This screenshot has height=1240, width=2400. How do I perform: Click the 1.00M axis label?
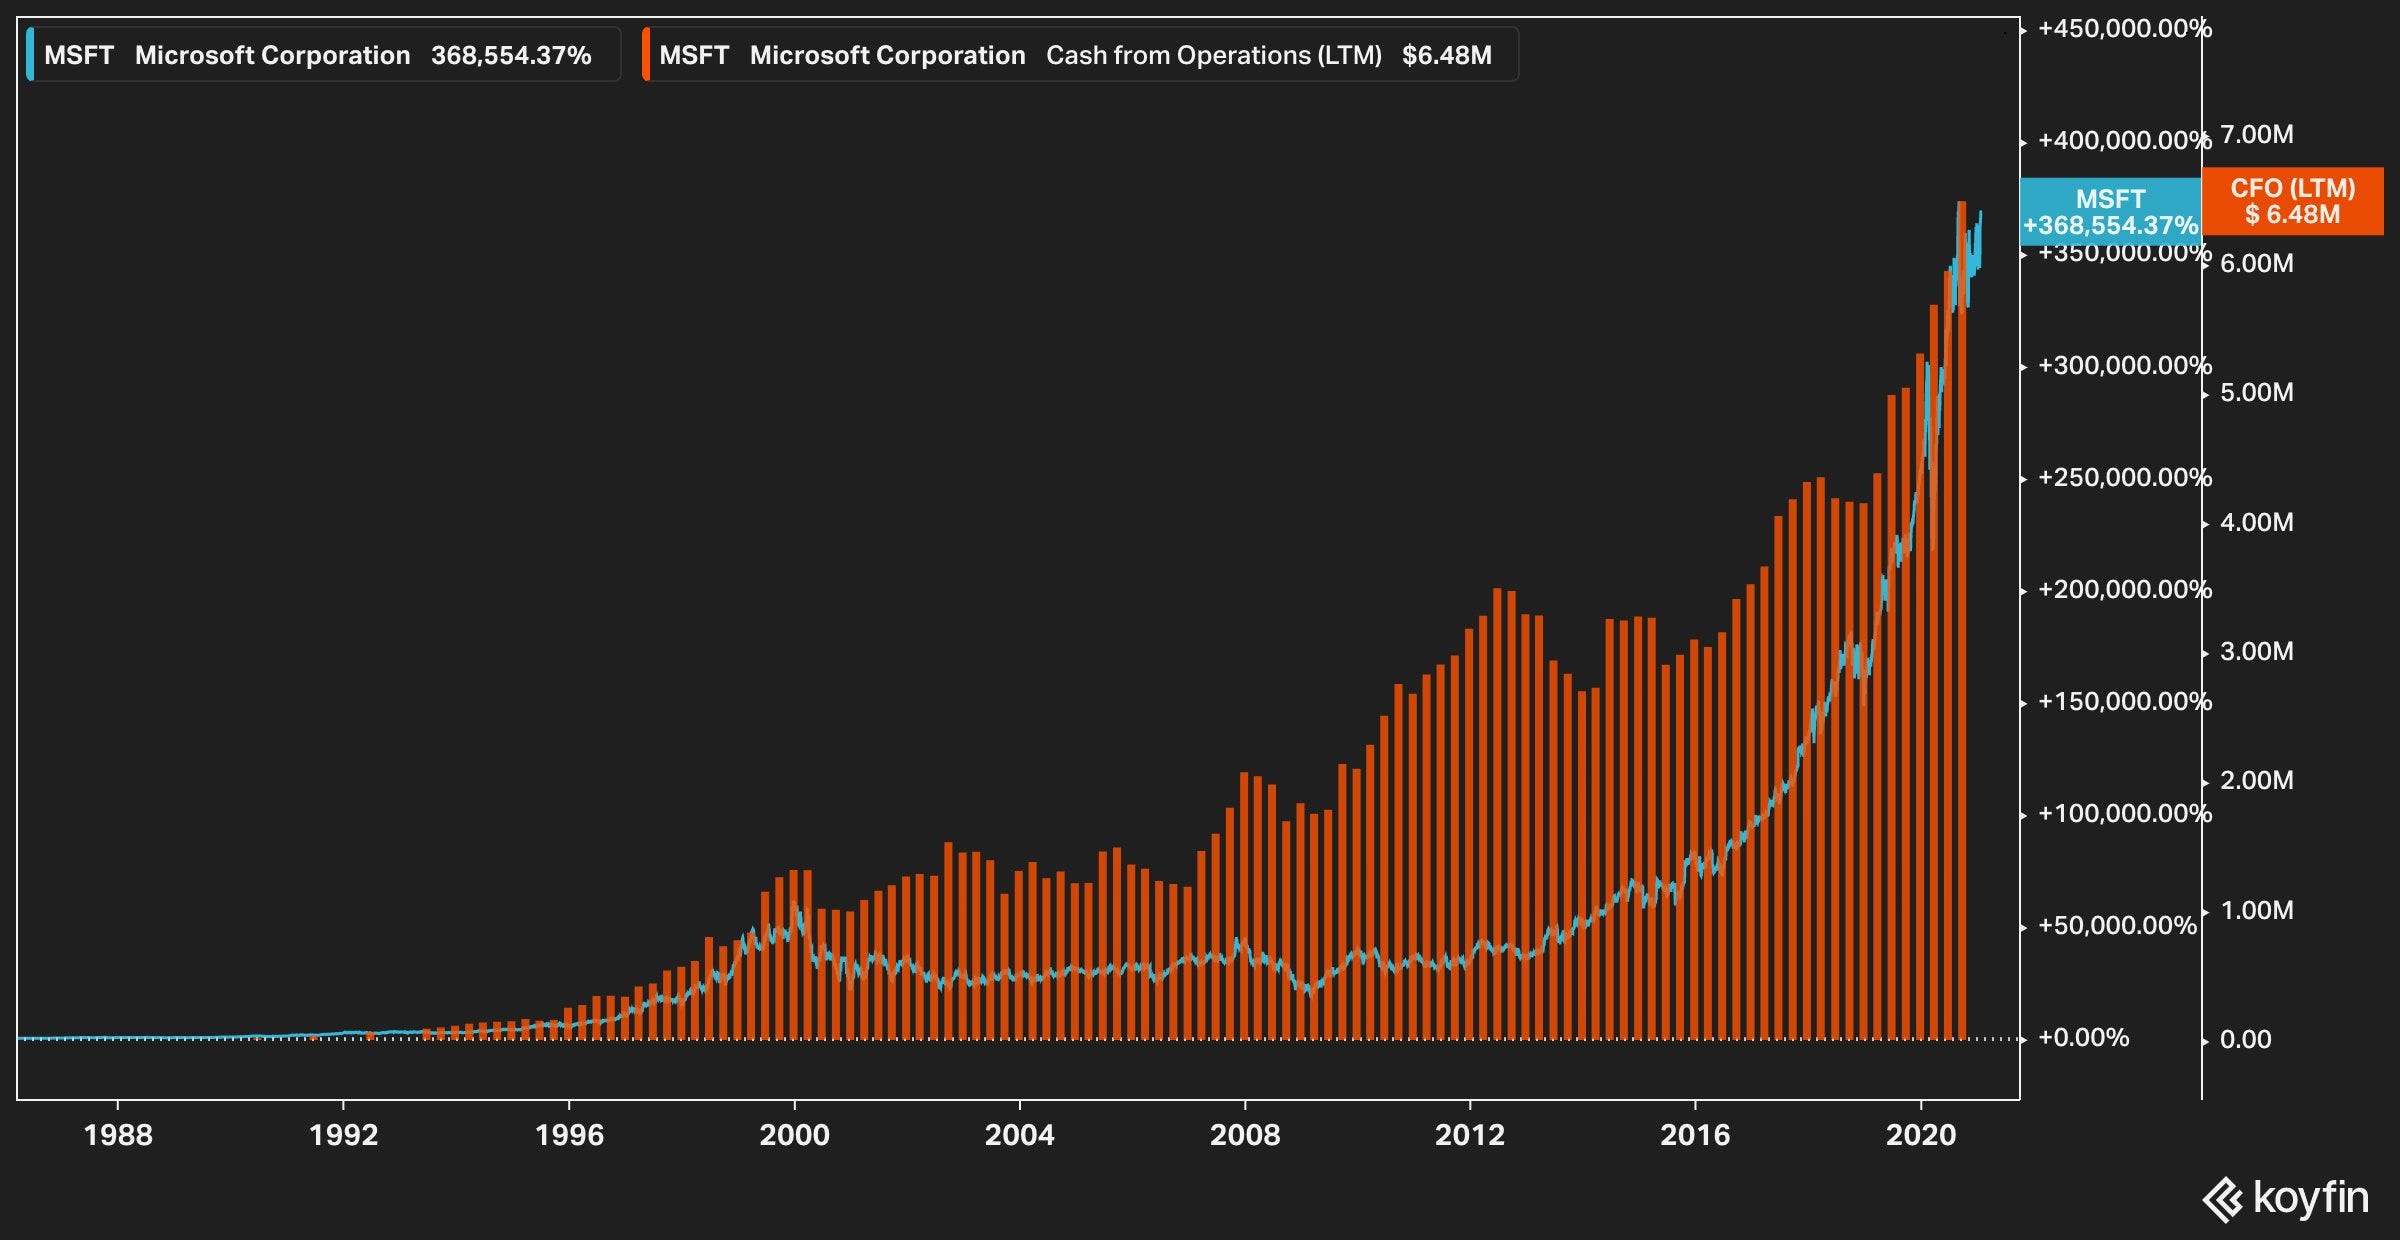2257,910
